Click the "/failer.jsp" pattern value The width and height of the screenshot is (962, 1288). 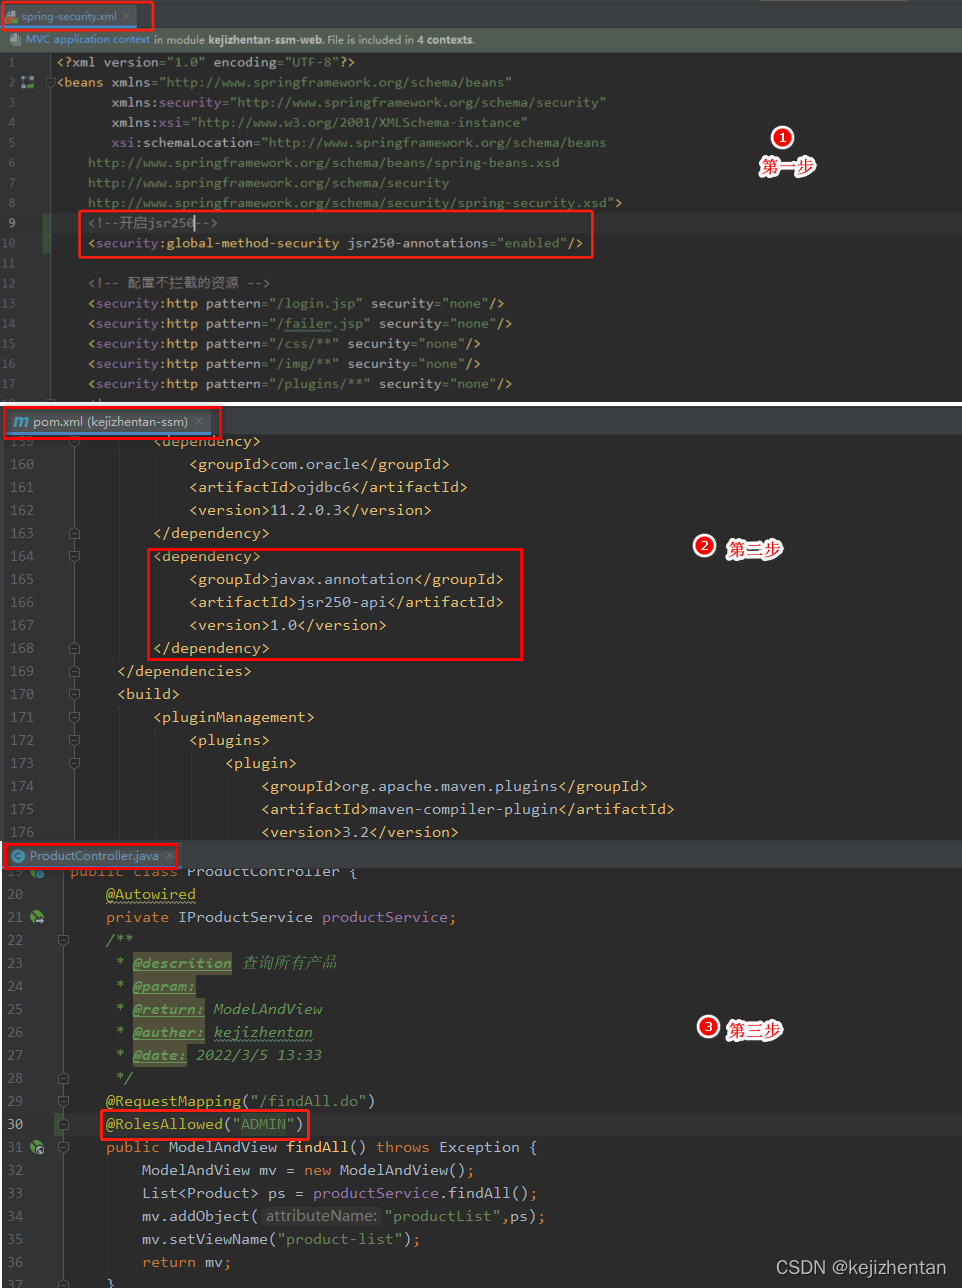[320, 323]
